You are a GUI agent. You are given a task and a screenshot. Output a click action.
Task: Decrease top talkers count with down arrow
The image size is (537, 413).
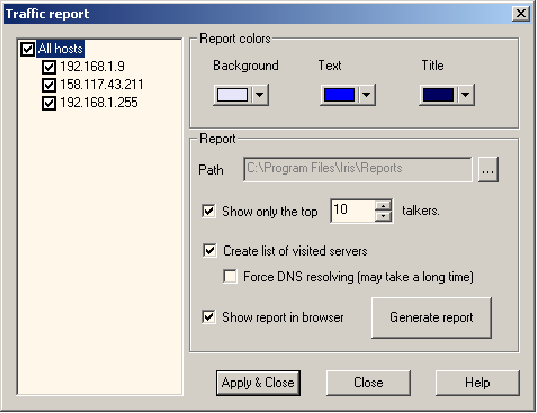pyautogui.click(x=383, y=216)
